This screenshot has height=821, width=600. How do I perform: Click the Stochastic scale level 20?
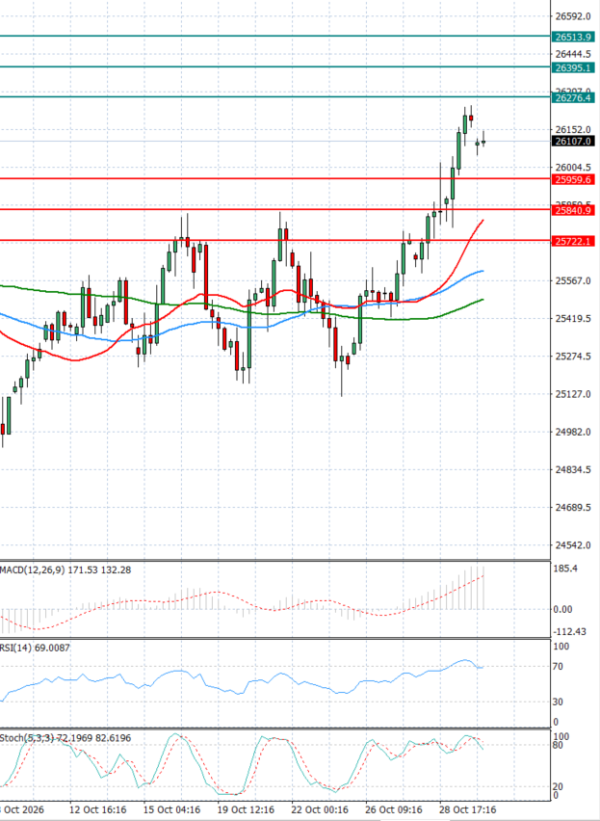click(x=559, y=787)
